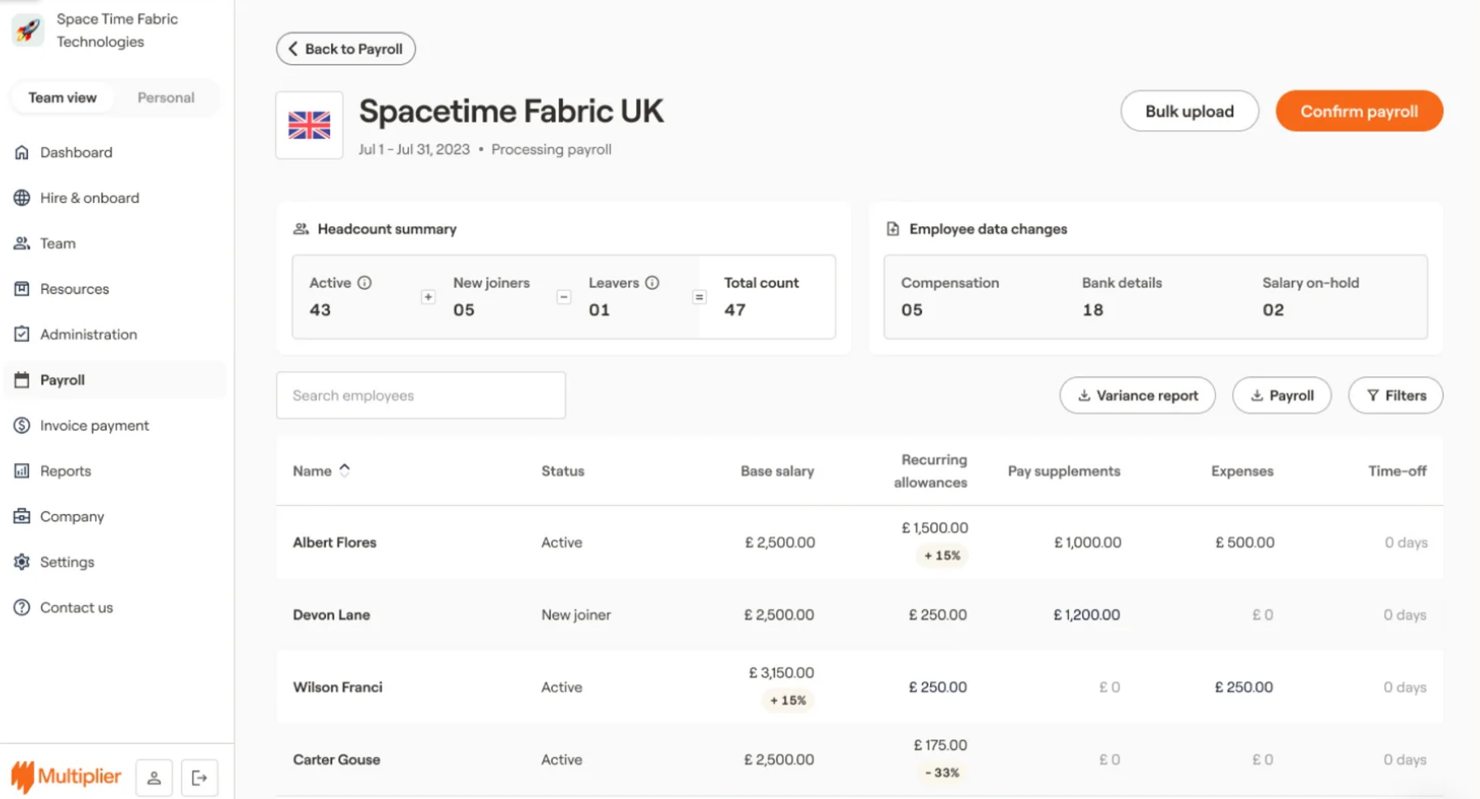Click £1,000.00 pay supplement for Albert Flores
Image resolution: width=1480 pixels, height=799 pixels.
tap(1088, 543)
